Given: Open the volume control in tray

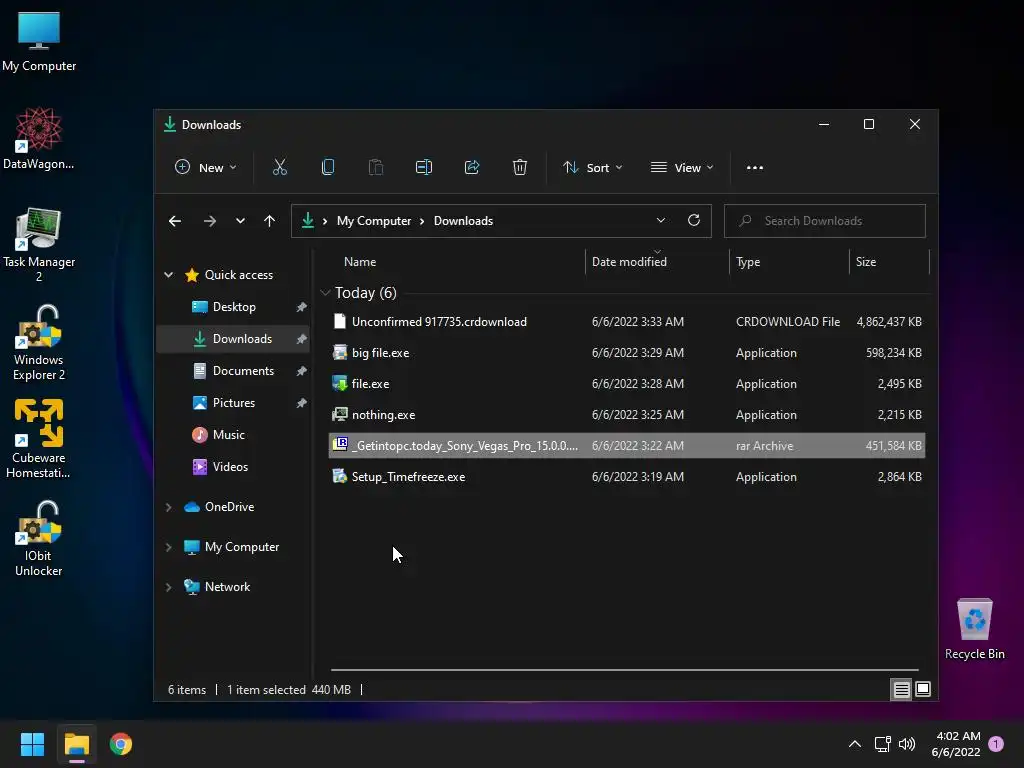Looking at the screenshot, I should coord(907,744).
